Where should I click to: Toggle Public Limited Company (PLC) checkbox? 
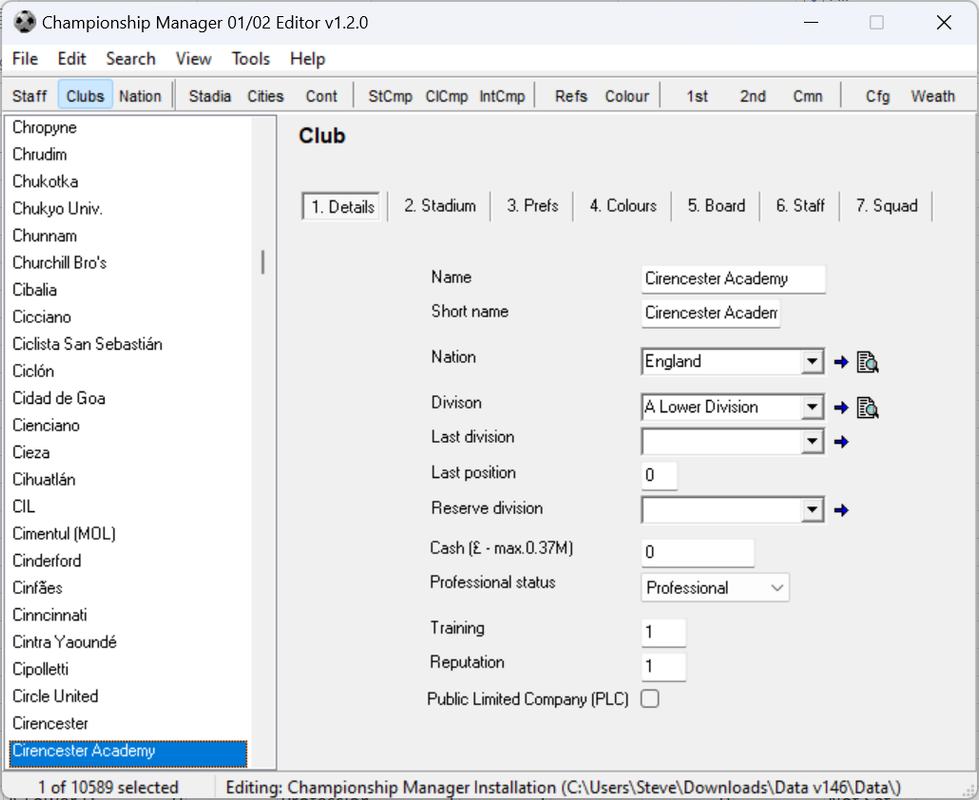650,699
